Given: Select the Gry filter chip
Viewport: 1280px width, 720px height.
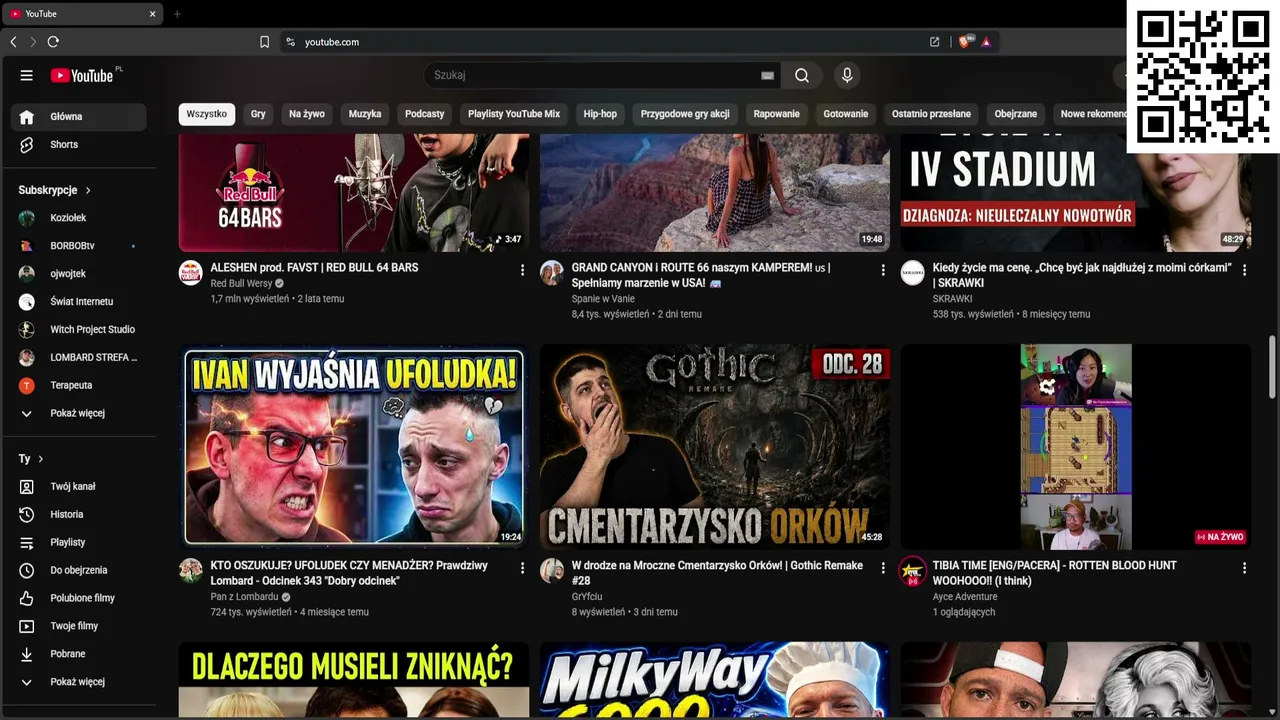Looking at the screenshot, I should (258, 114).
